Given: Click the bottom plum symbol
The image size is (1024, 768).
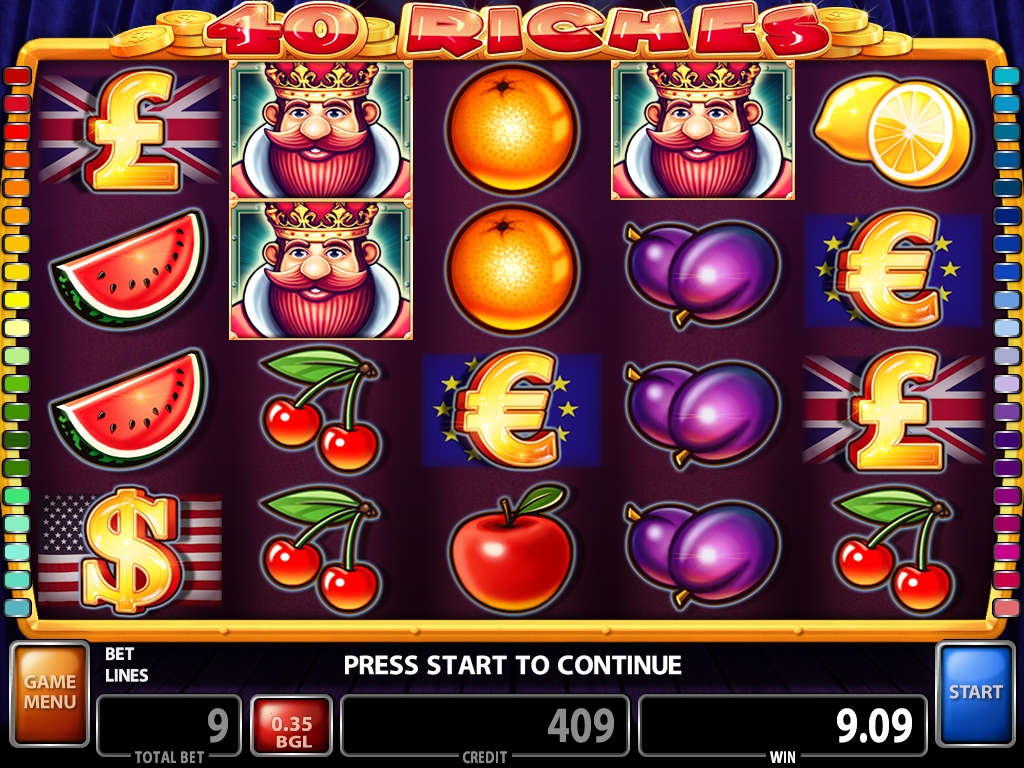Looking at the screenshot, I should point(703,551).
